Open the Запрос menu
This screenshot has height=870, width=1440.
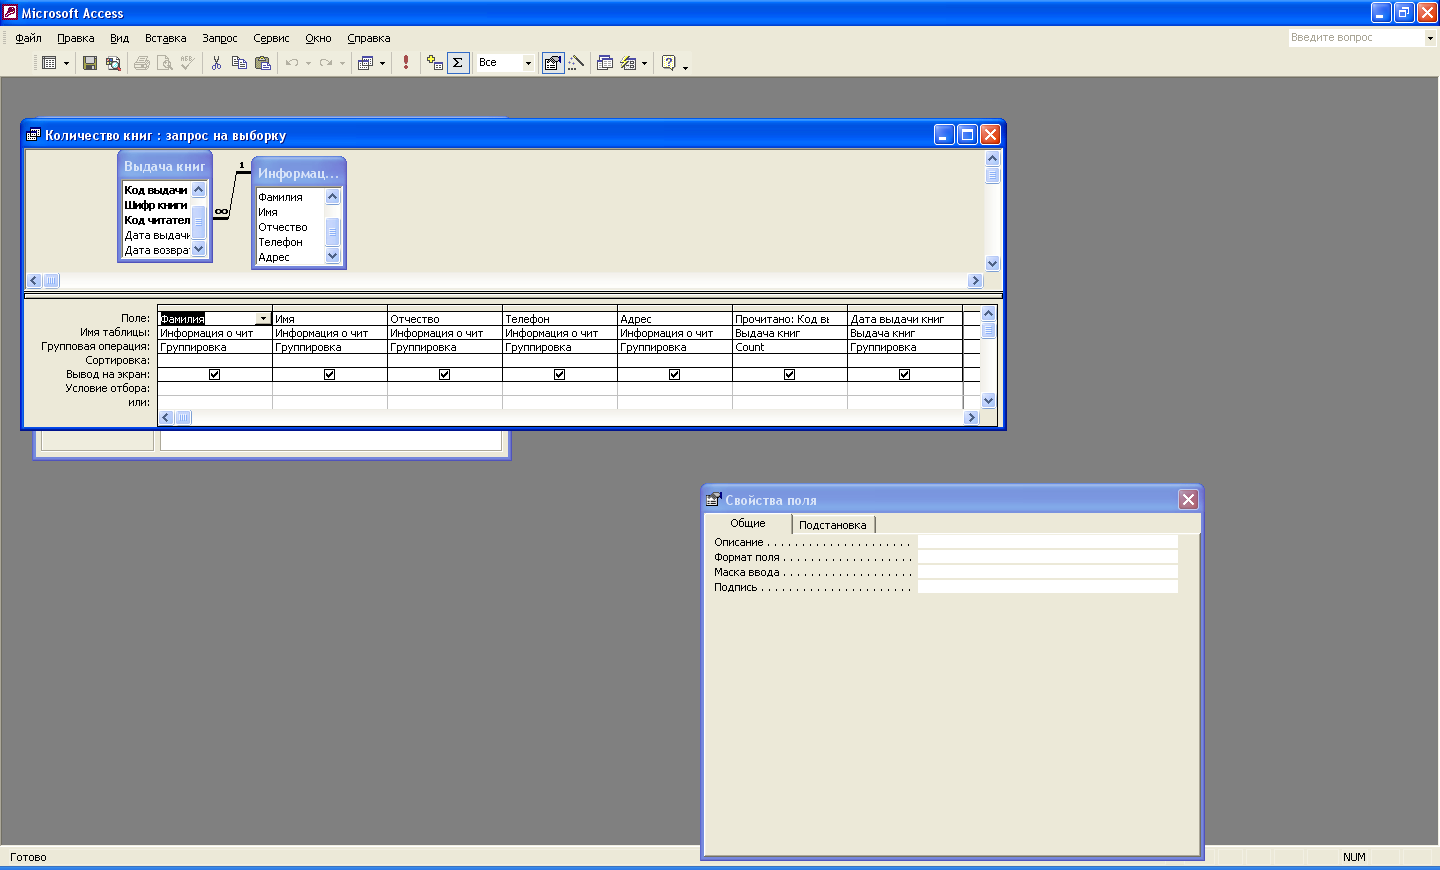(220, 38)
